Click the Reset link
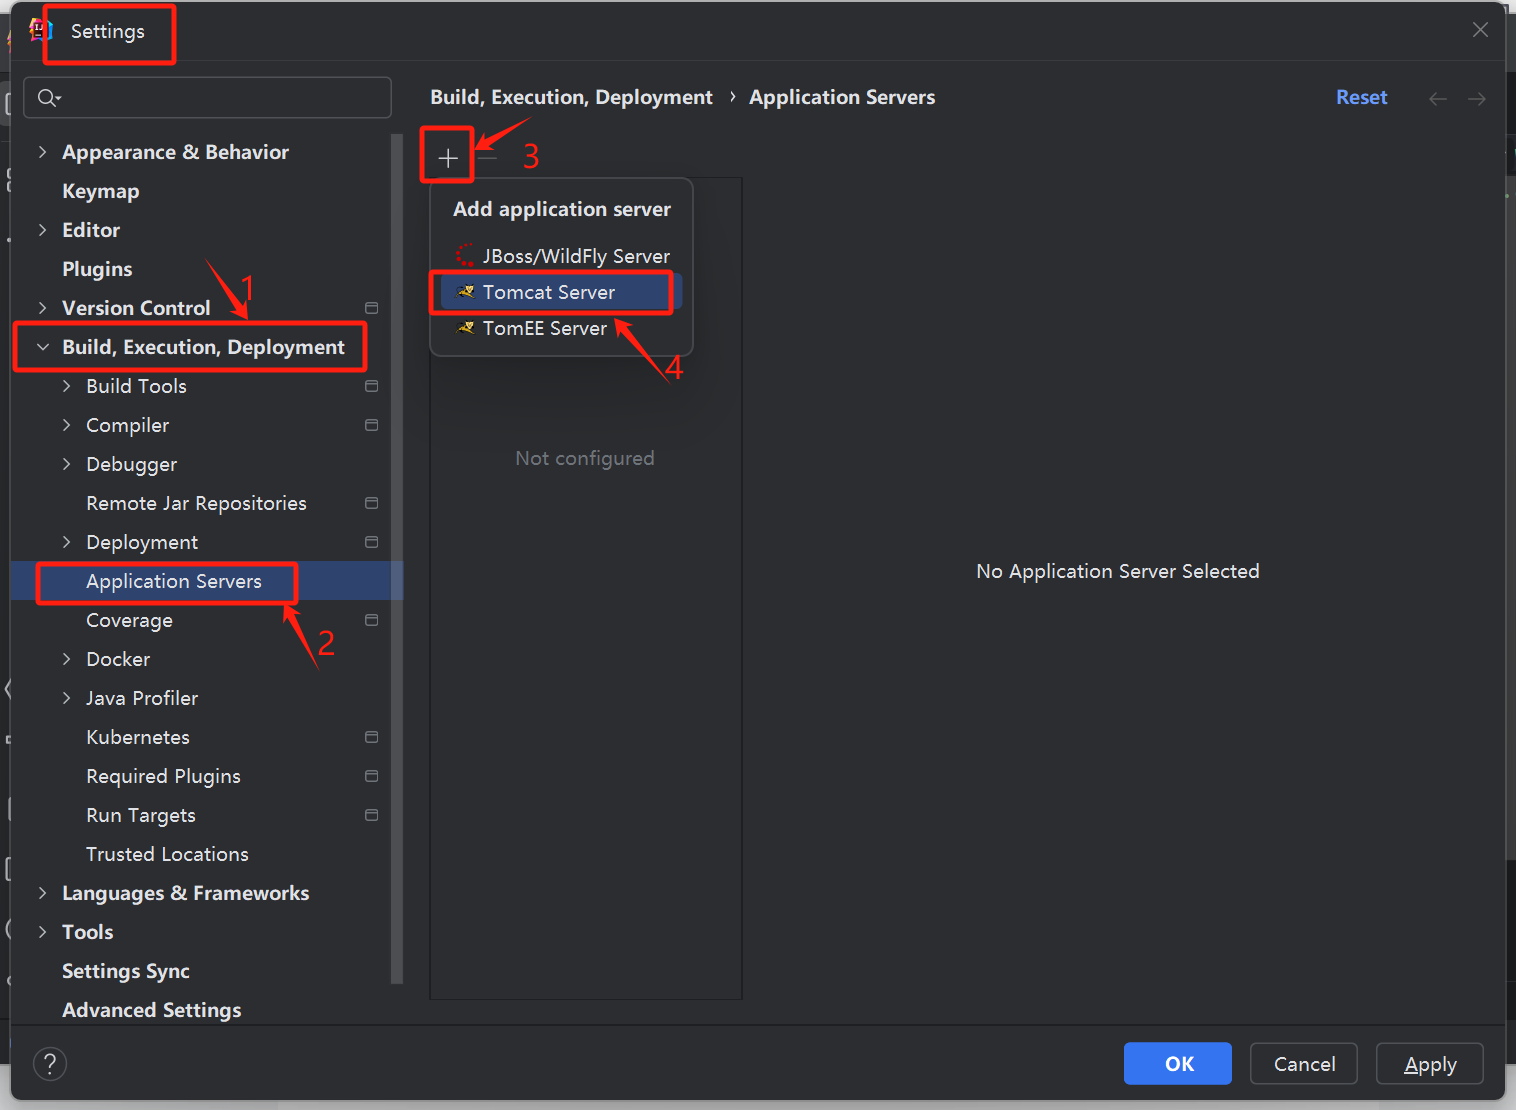 [x=1362, y=97]
